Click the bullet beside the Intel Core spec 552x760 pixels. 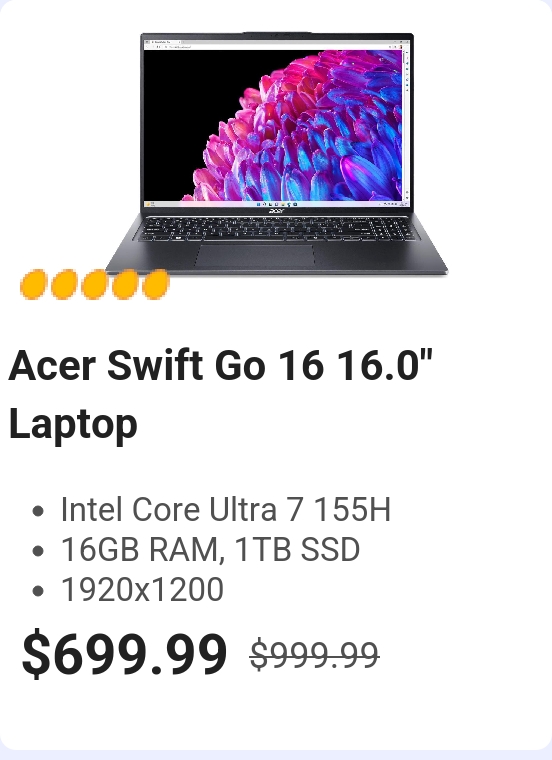(38, 511)
